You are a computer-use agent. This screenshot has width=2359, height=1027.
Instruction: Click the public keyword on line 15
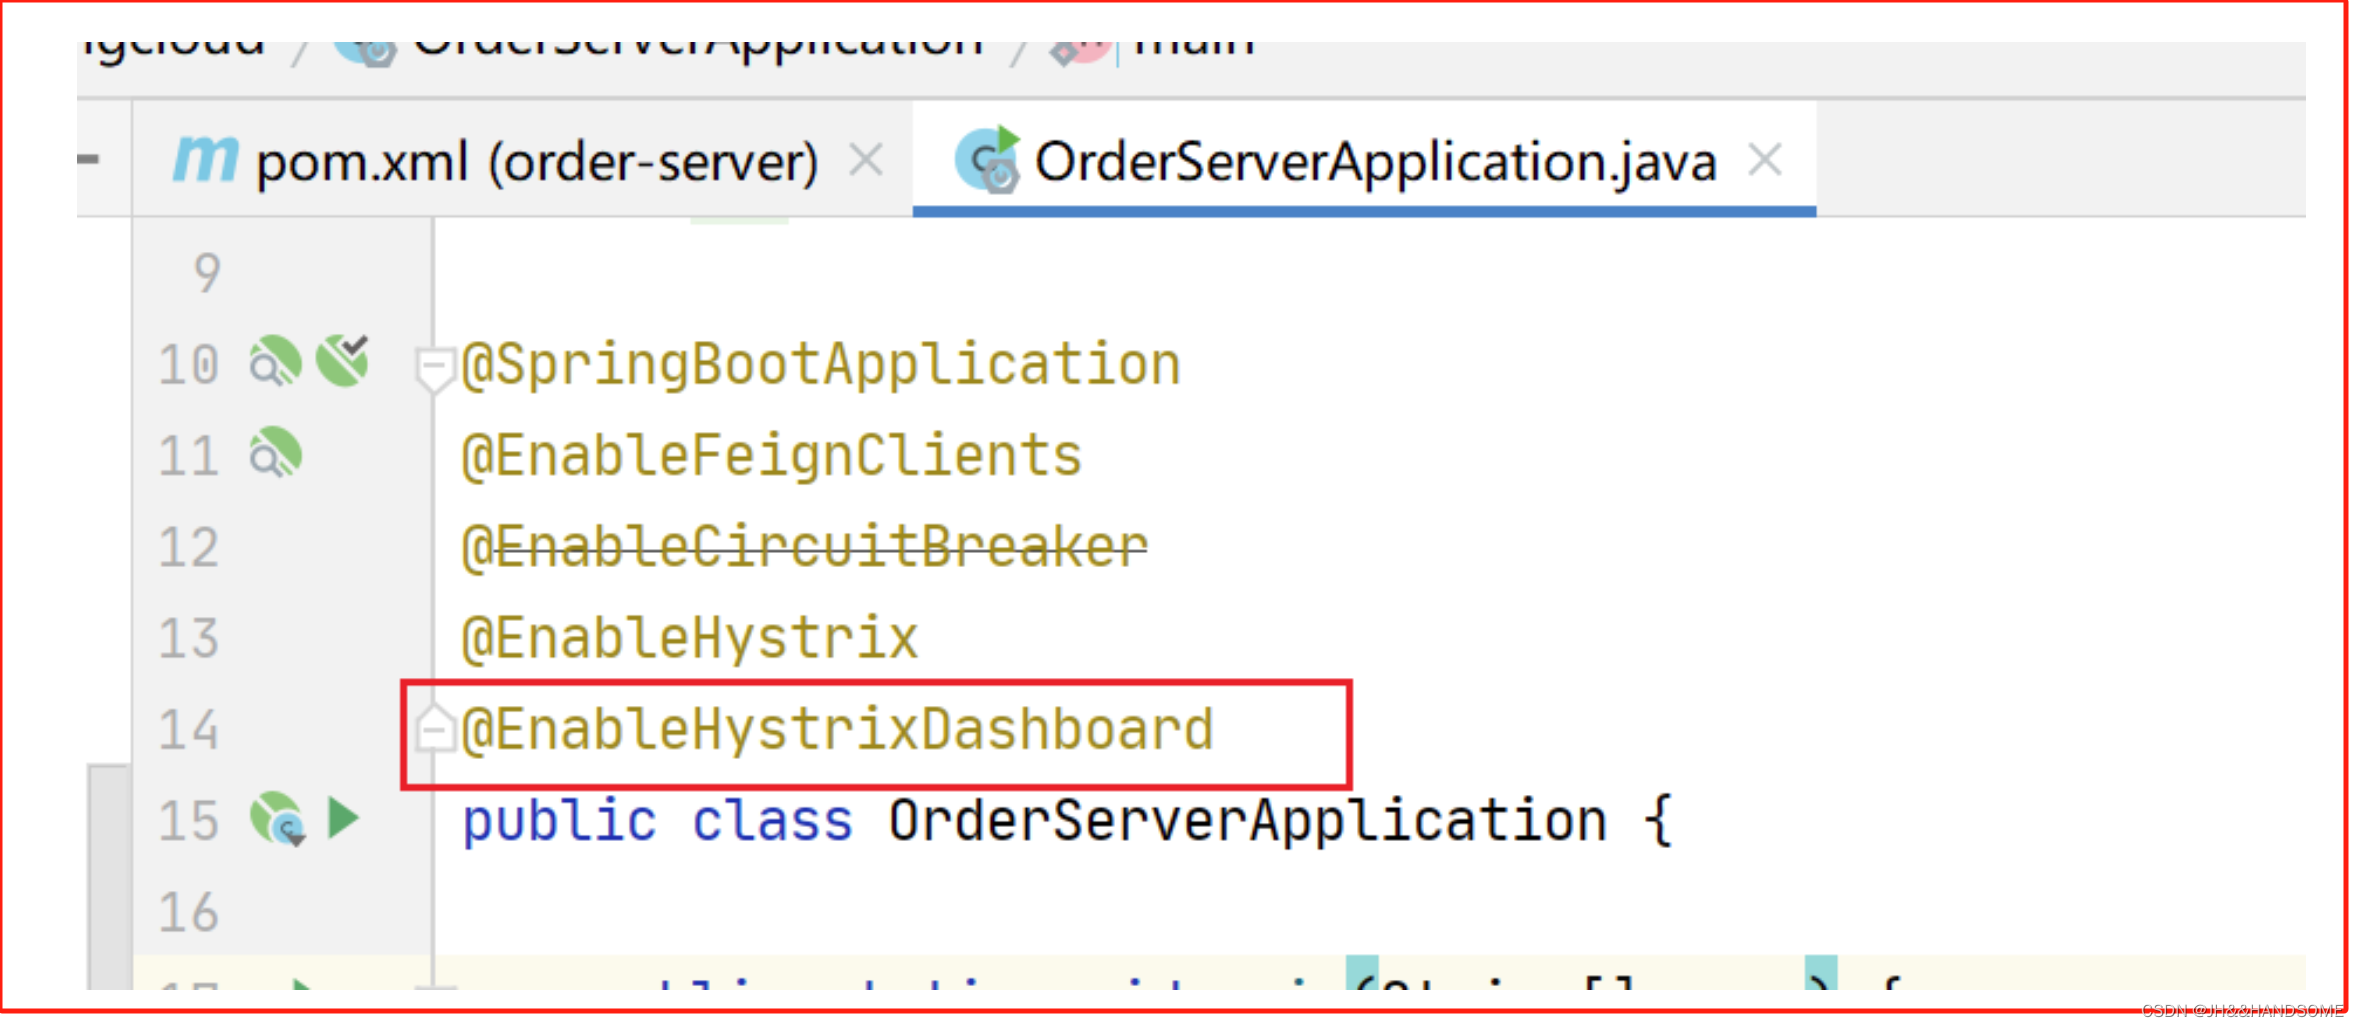[559, 821]
